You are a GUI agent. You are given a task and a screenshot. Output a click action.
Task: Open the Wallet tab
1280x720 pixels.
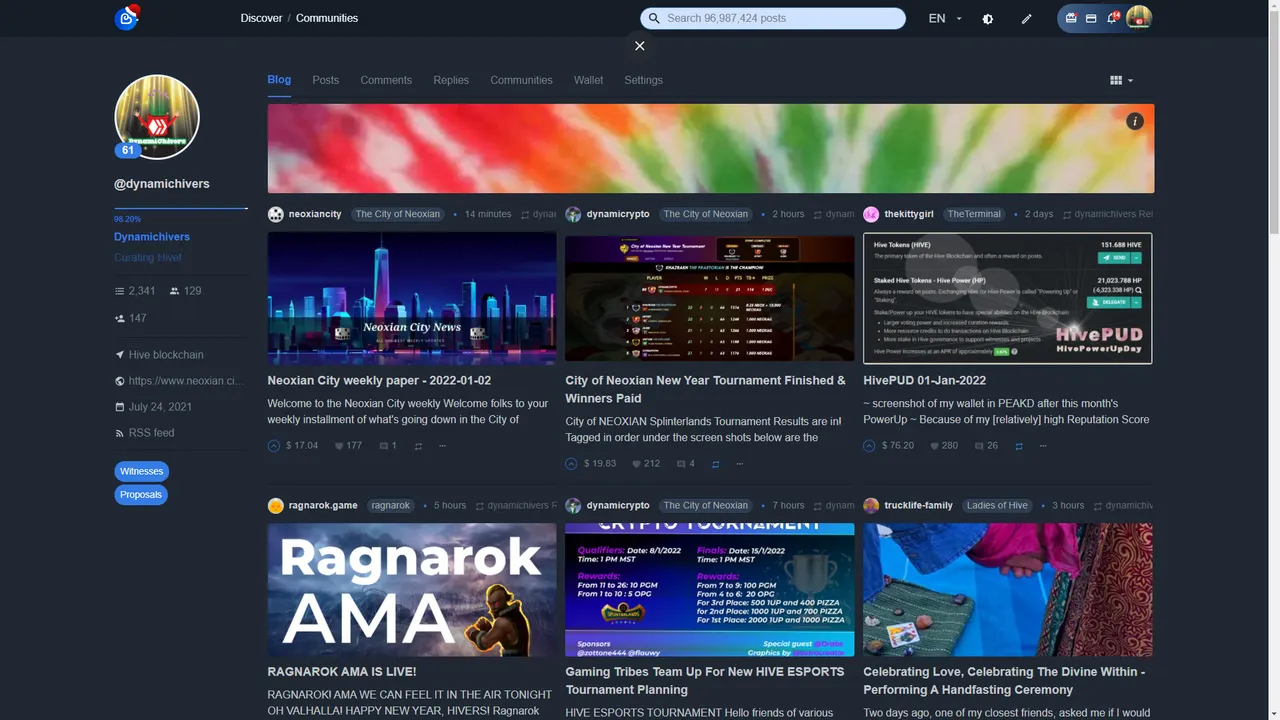click(x=588, y=80)
